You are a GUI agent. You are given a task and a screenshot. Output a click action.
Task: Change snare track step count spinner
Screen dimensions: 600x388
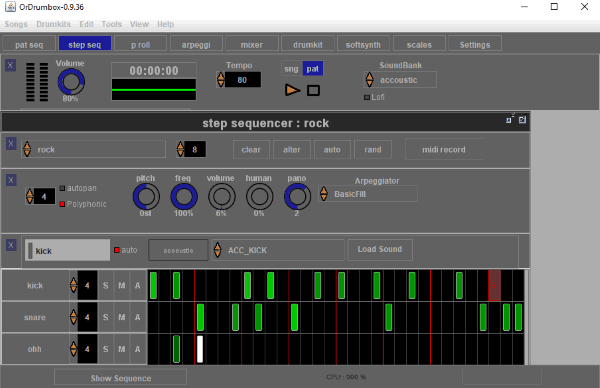tap(73, 317)
